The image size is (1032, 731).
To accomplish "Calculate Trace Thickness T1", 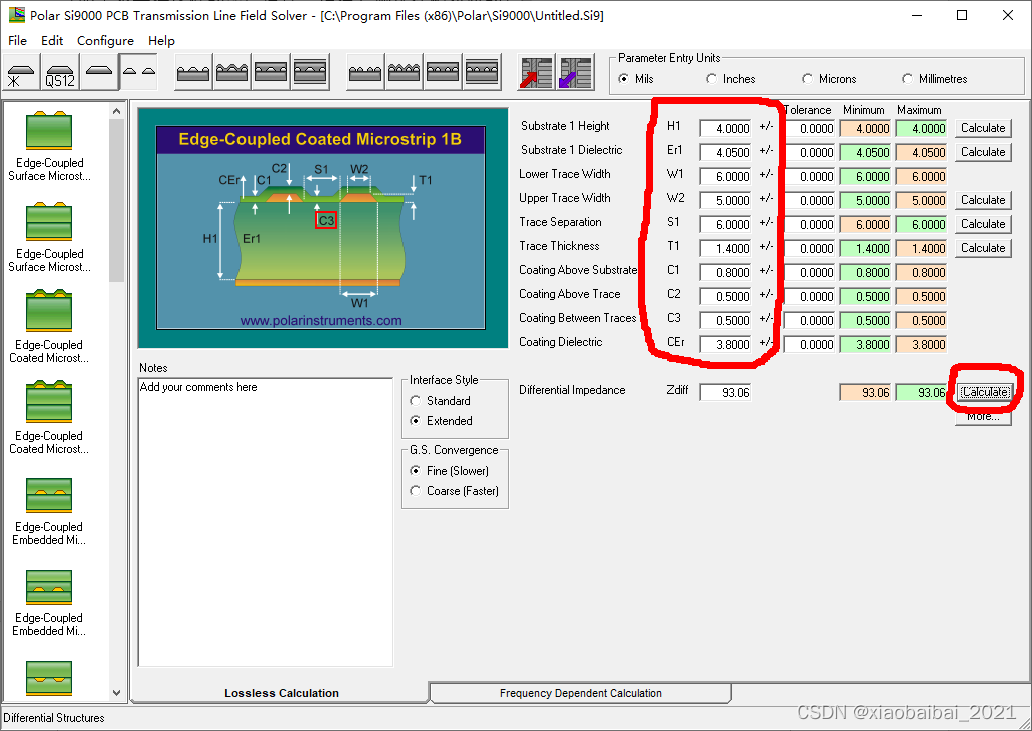I will 983,248.
